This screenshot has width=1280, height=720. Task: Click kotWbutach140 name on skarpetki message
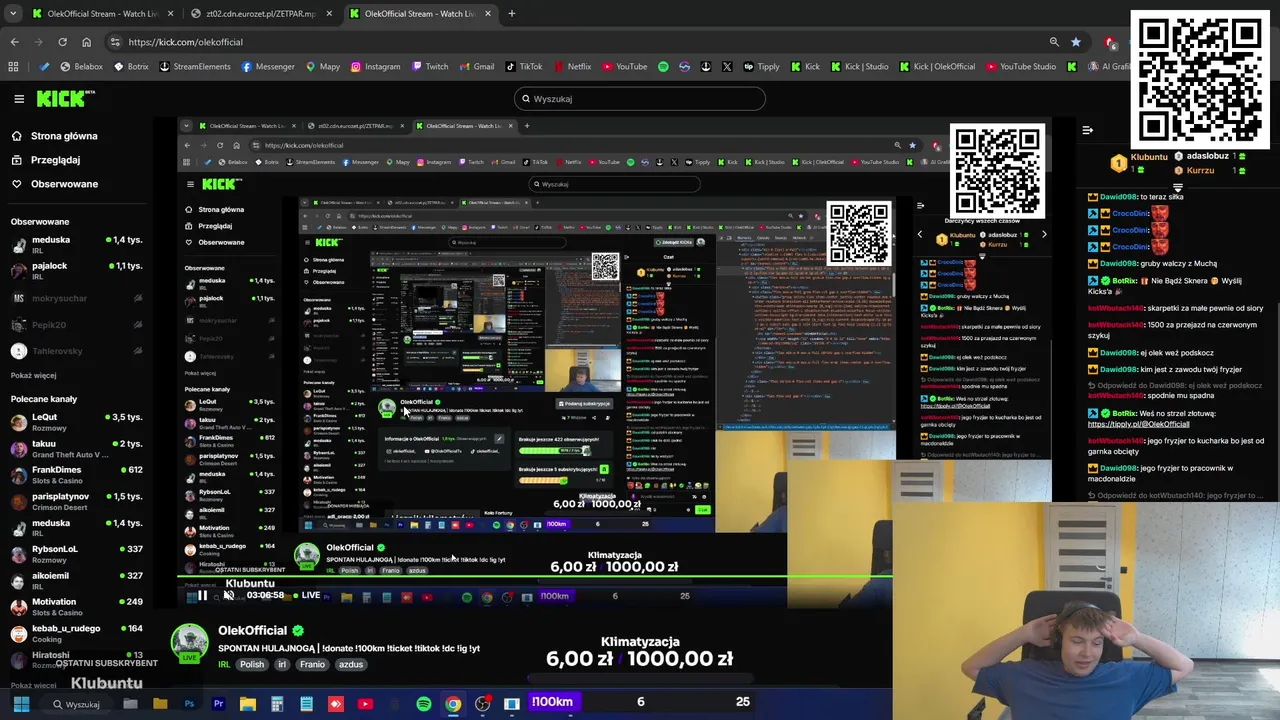(x=1115, y=309)
